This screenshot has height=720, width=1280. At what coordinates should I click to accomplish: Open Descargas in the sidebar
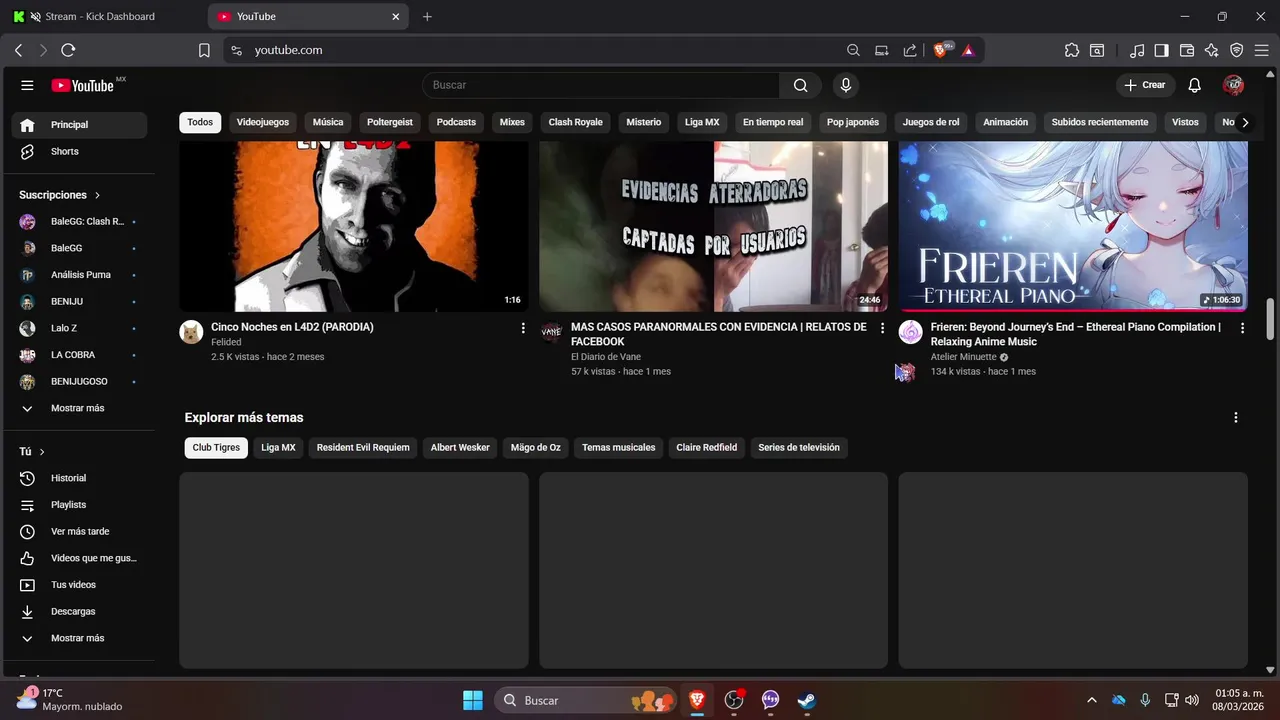point(79,611)
